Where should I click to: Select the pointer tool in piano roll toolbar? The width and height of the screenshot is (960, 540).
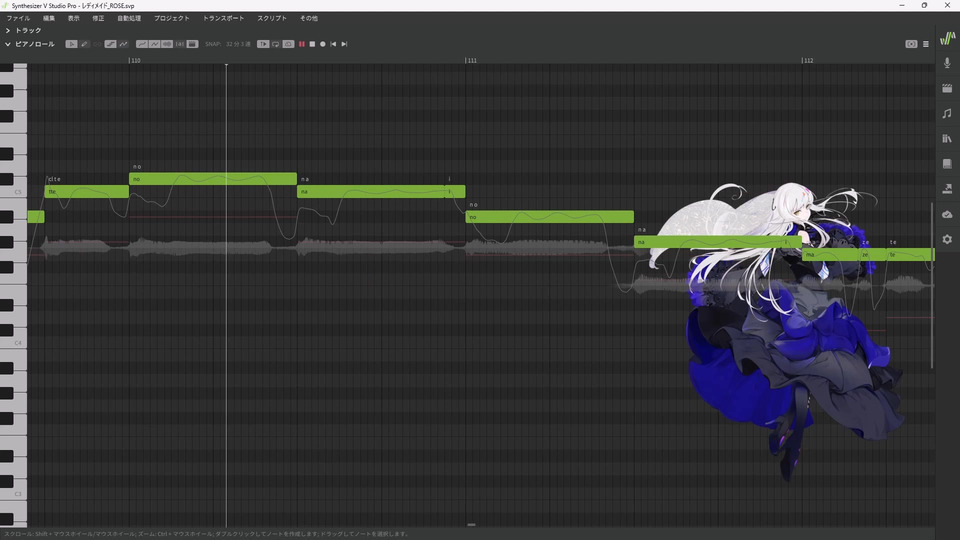tap(71, 44)
